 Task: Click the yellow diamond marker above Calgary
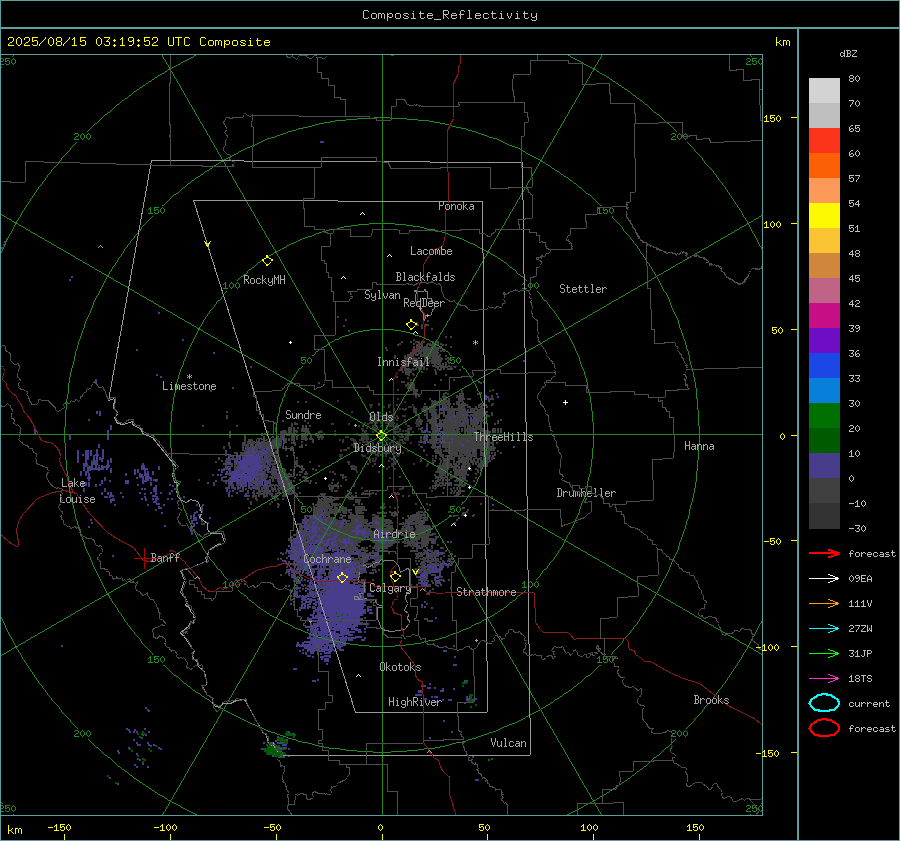(x=395, y=576)
